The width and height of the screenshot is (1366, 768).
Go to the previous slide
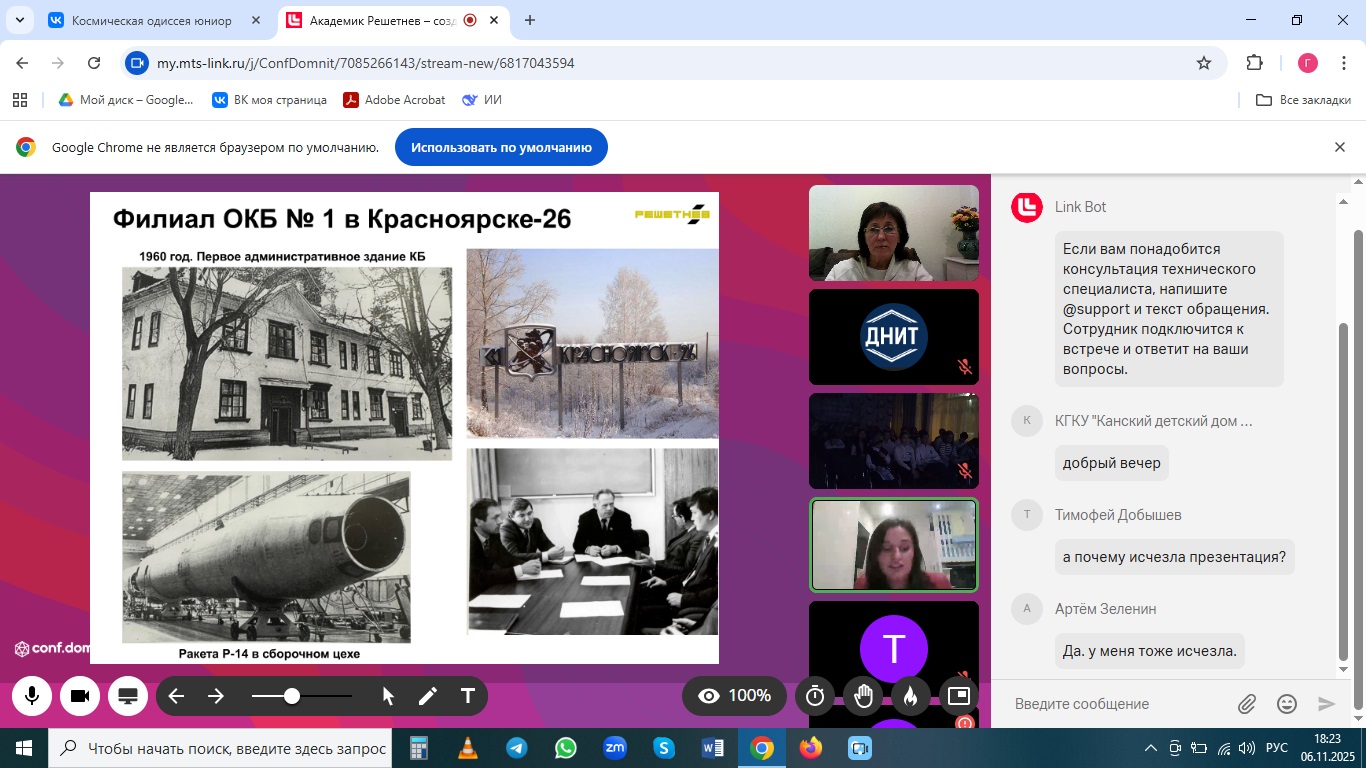[177, 696]
